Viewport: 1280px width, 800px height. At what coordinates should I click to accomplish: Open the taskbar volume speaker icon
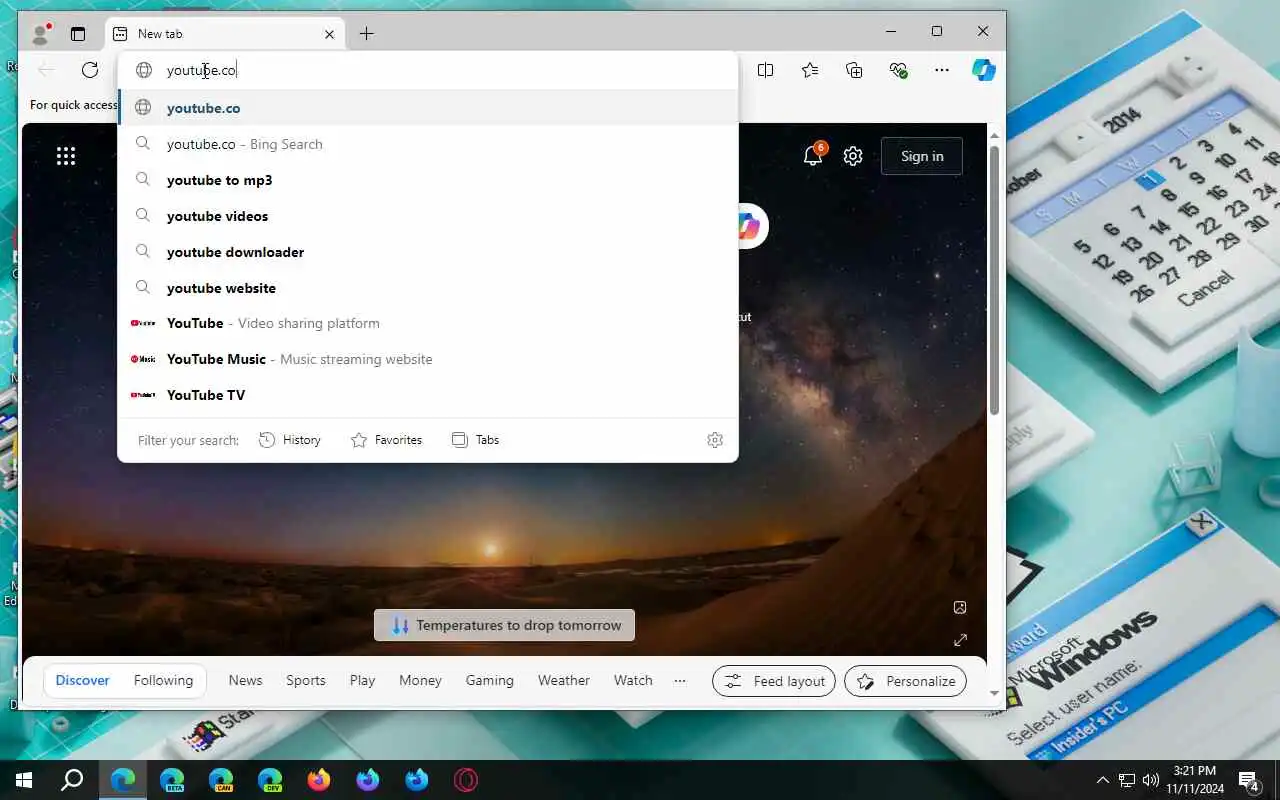coord(1151,780)
